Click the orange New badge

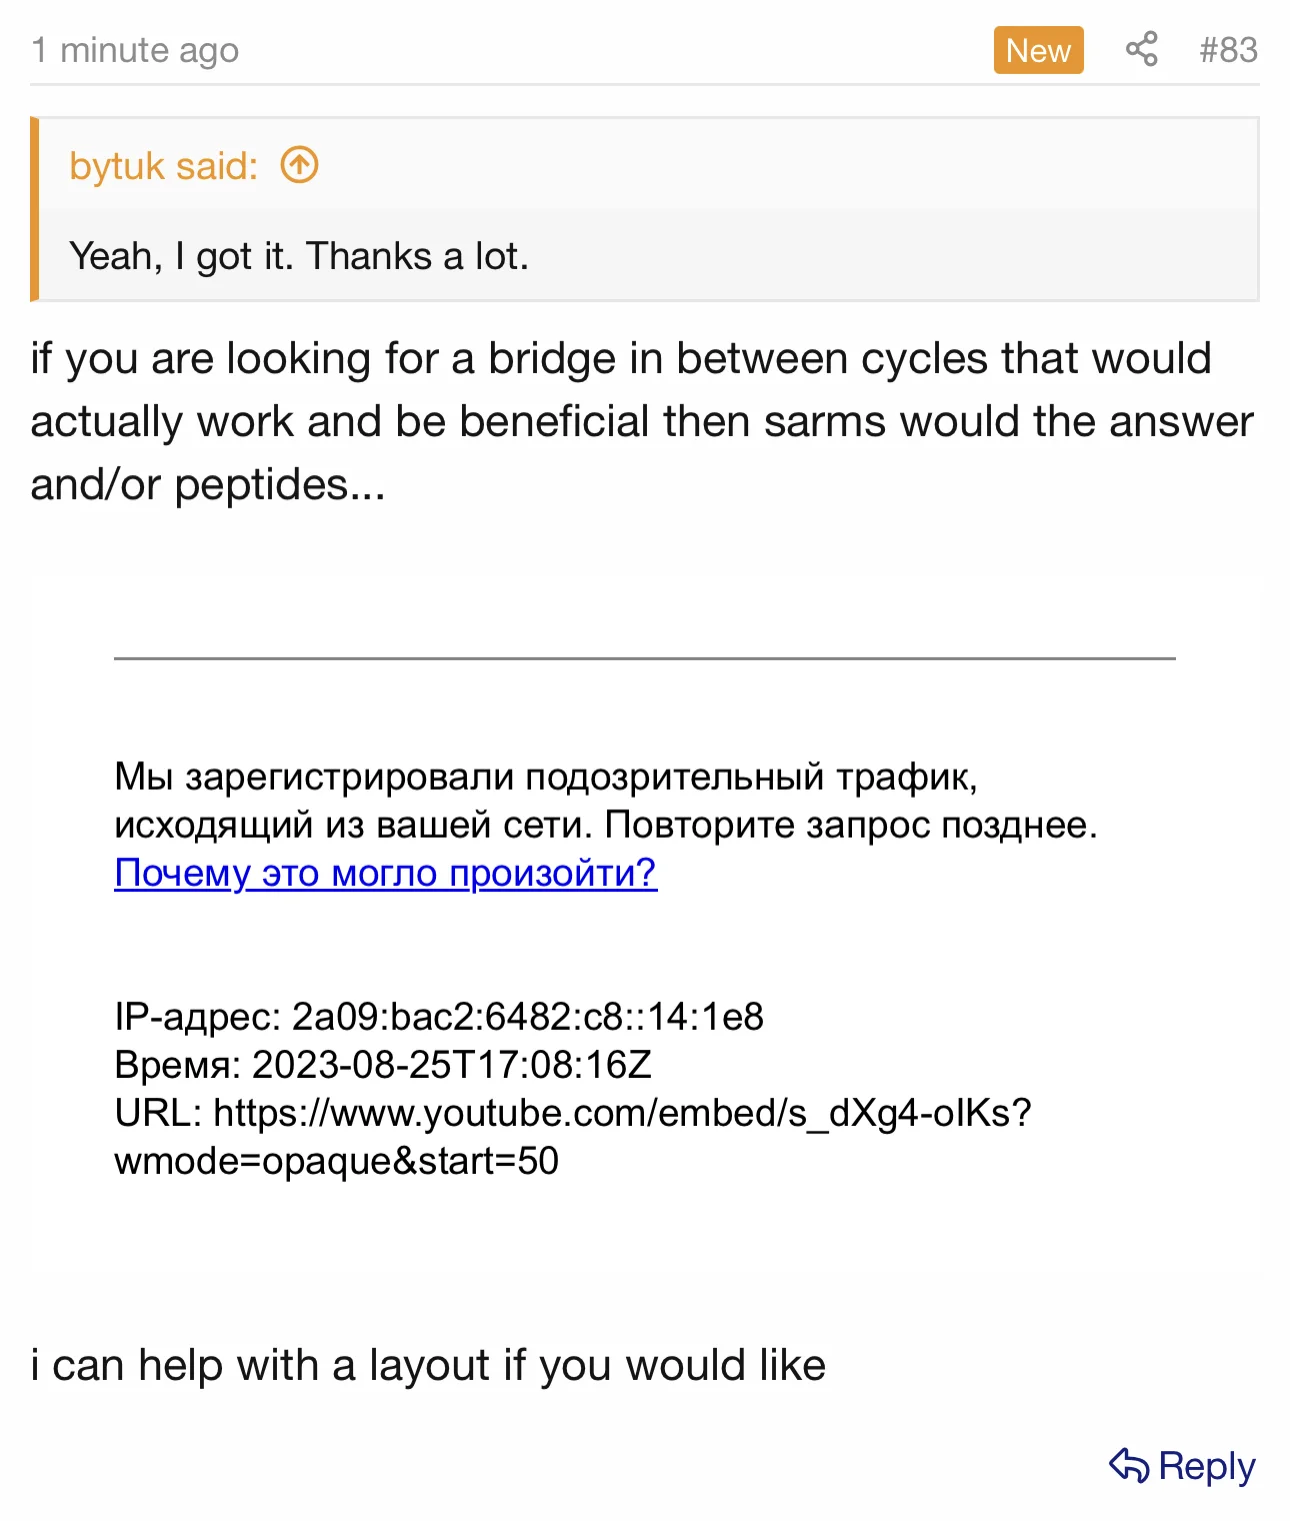[1038, 50]
